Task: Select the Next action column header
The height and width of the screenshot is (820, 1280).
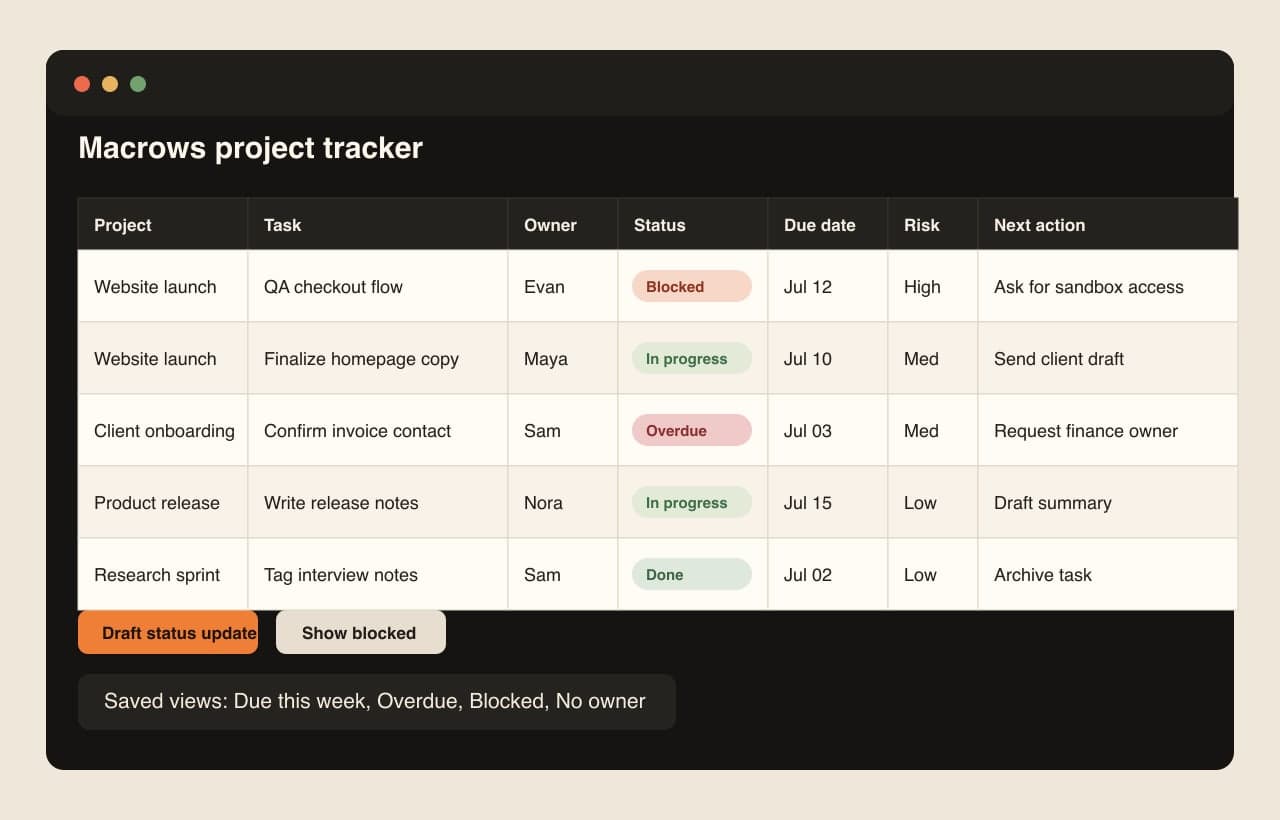Action: click(1108, 224)
